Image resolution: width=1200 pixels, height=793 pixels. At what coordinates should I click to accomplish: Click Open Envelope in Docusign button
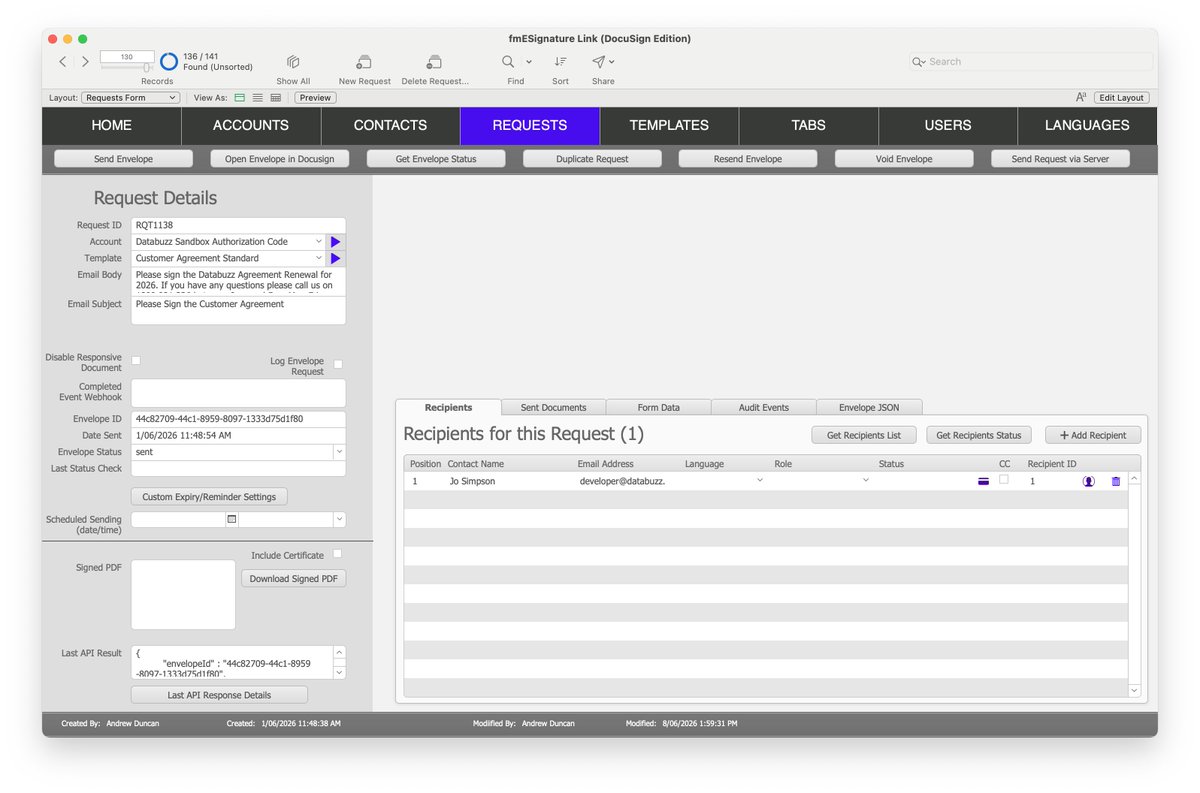coord(279,159)
